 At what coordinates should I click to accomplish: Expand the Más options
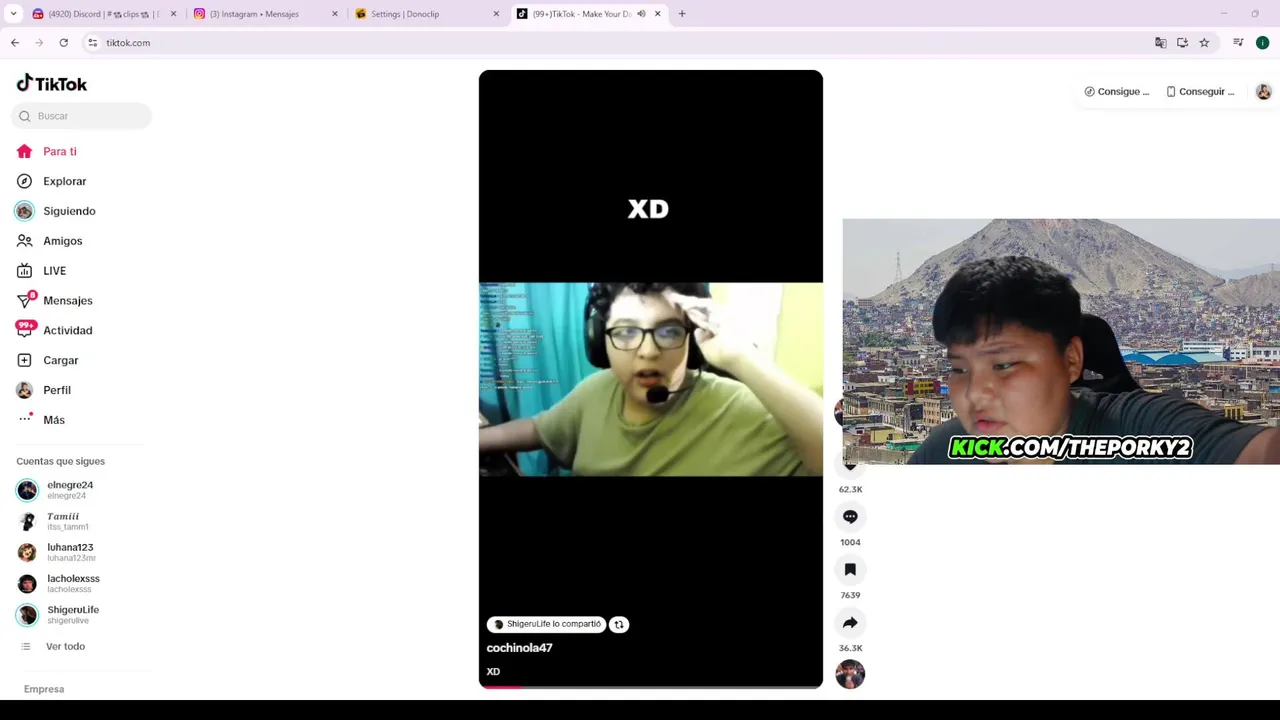coord(53,420)
